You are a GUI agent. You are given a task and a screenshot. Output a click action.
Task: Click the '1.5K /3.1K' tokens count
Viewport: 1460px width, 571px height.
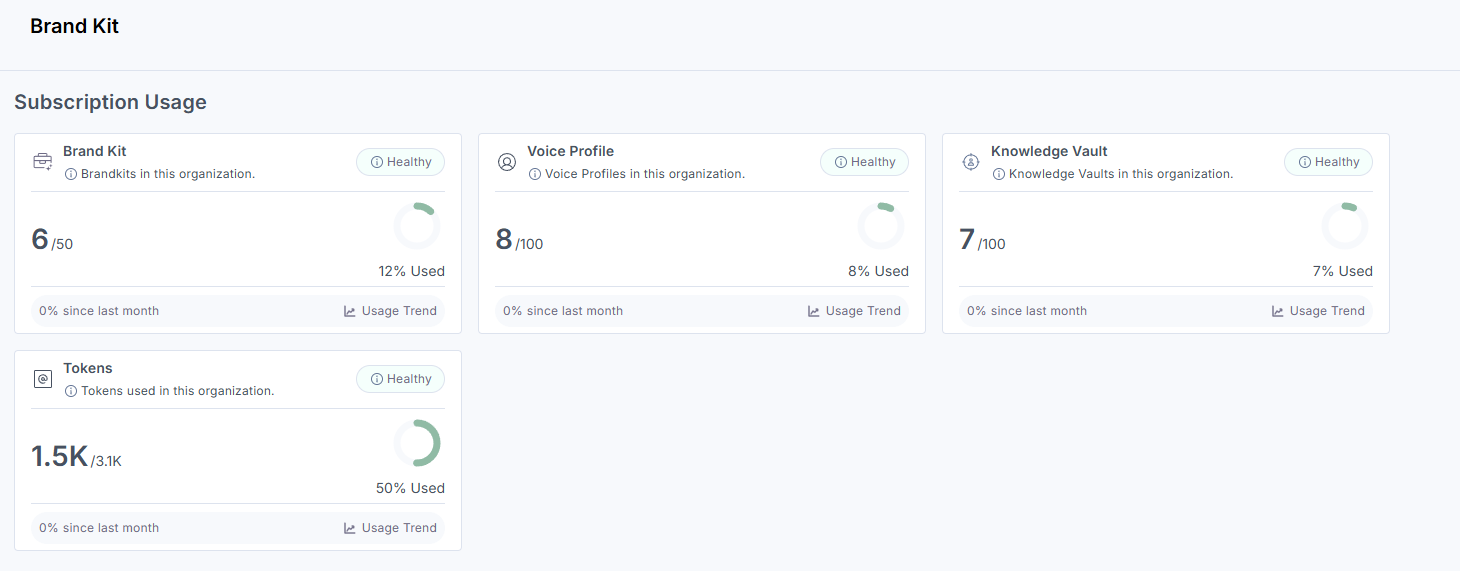click(77, 457)
